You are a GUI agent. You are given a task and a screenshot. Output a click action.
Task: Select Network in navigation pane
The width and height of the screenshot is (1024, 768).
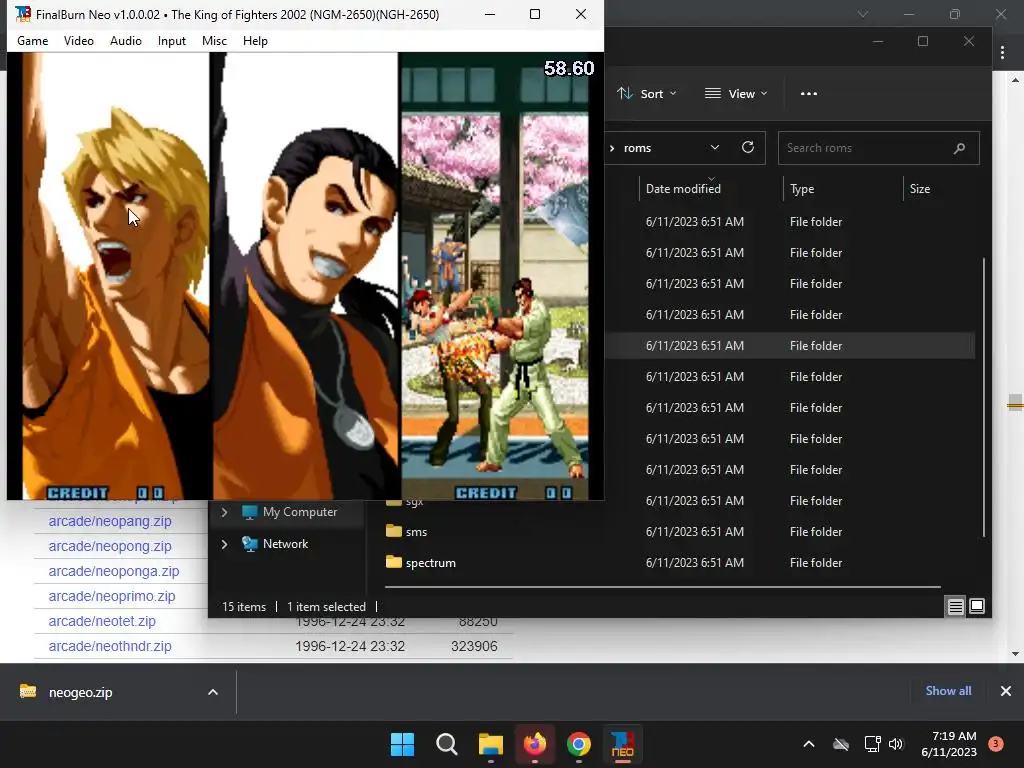285,543
